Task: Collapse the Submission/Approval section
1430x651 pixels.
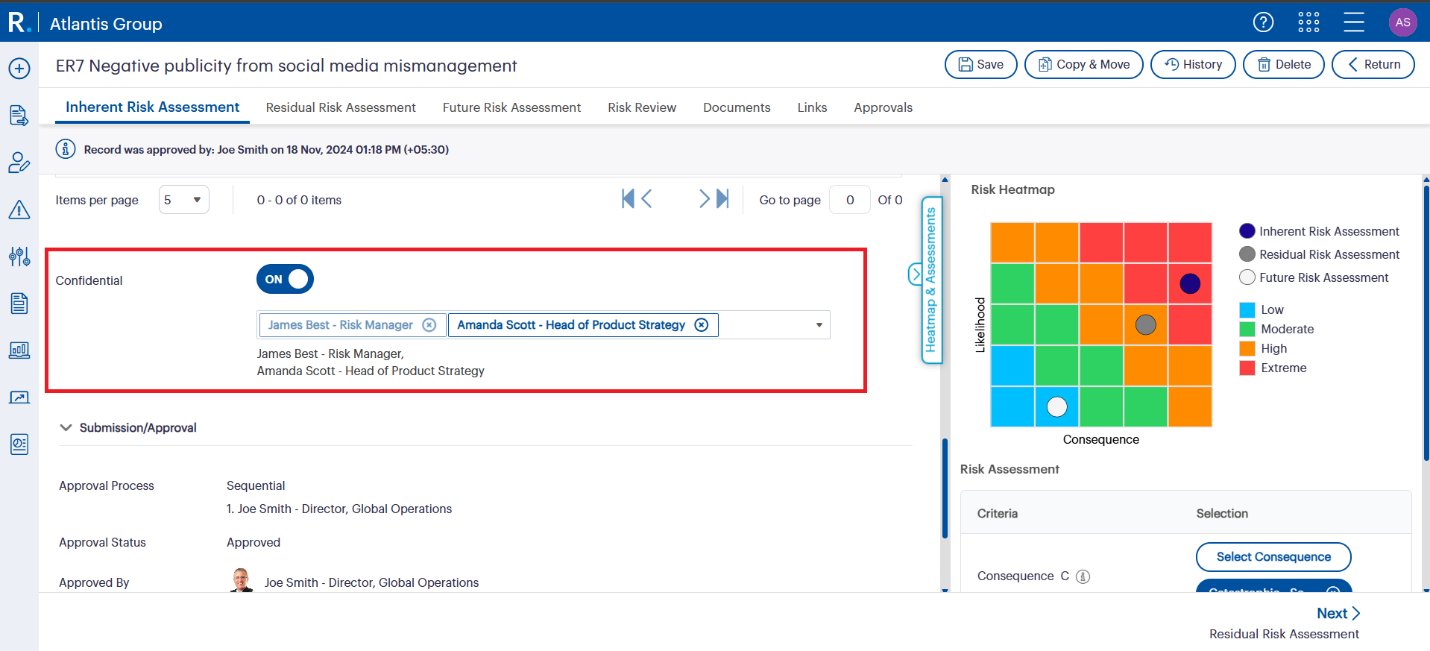Action: click(66, 427)
